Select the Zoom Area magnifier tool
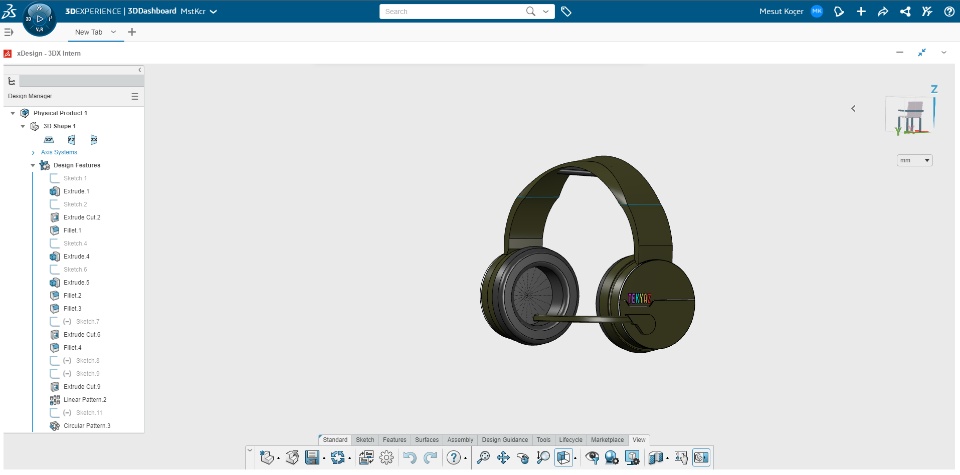Viewport: 960px width, 475px height. (x=543, y=457)
